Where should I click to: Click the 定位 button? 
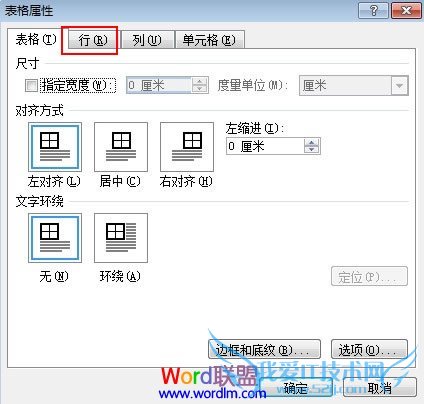click(x=369, y=276)
